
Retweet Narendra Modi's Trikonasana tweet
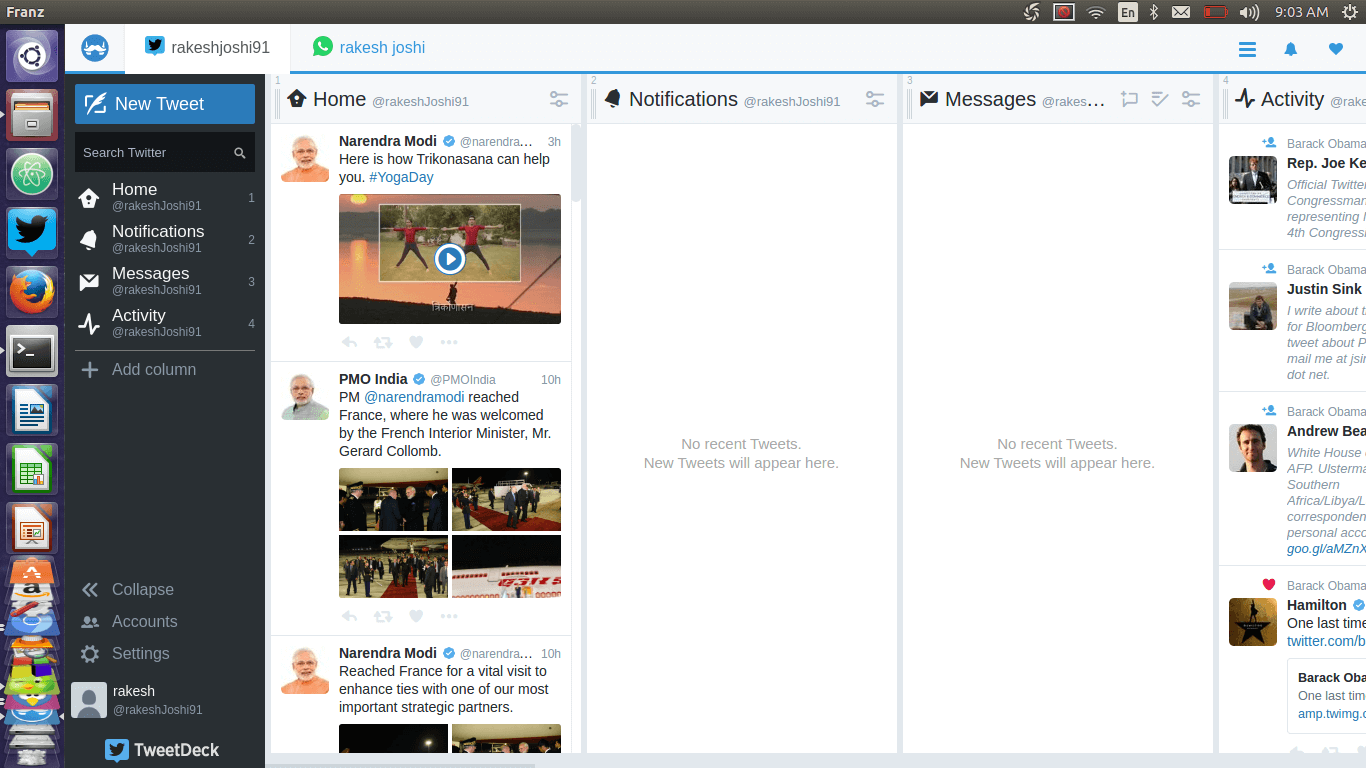(383, 342)
